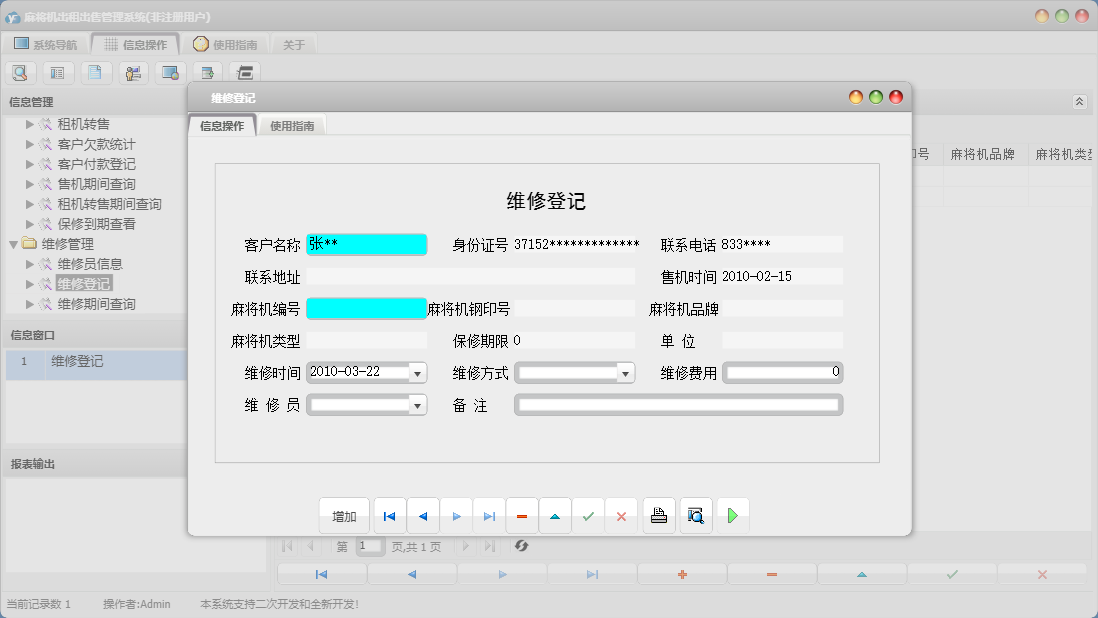
Task: Cancel editing with the red X icon
Action: (621, 515)
